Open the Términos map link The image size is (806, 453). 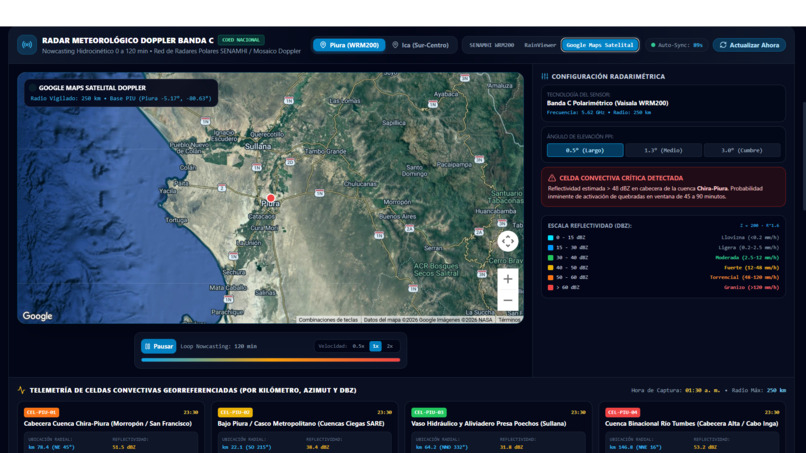tap(509, 320)
